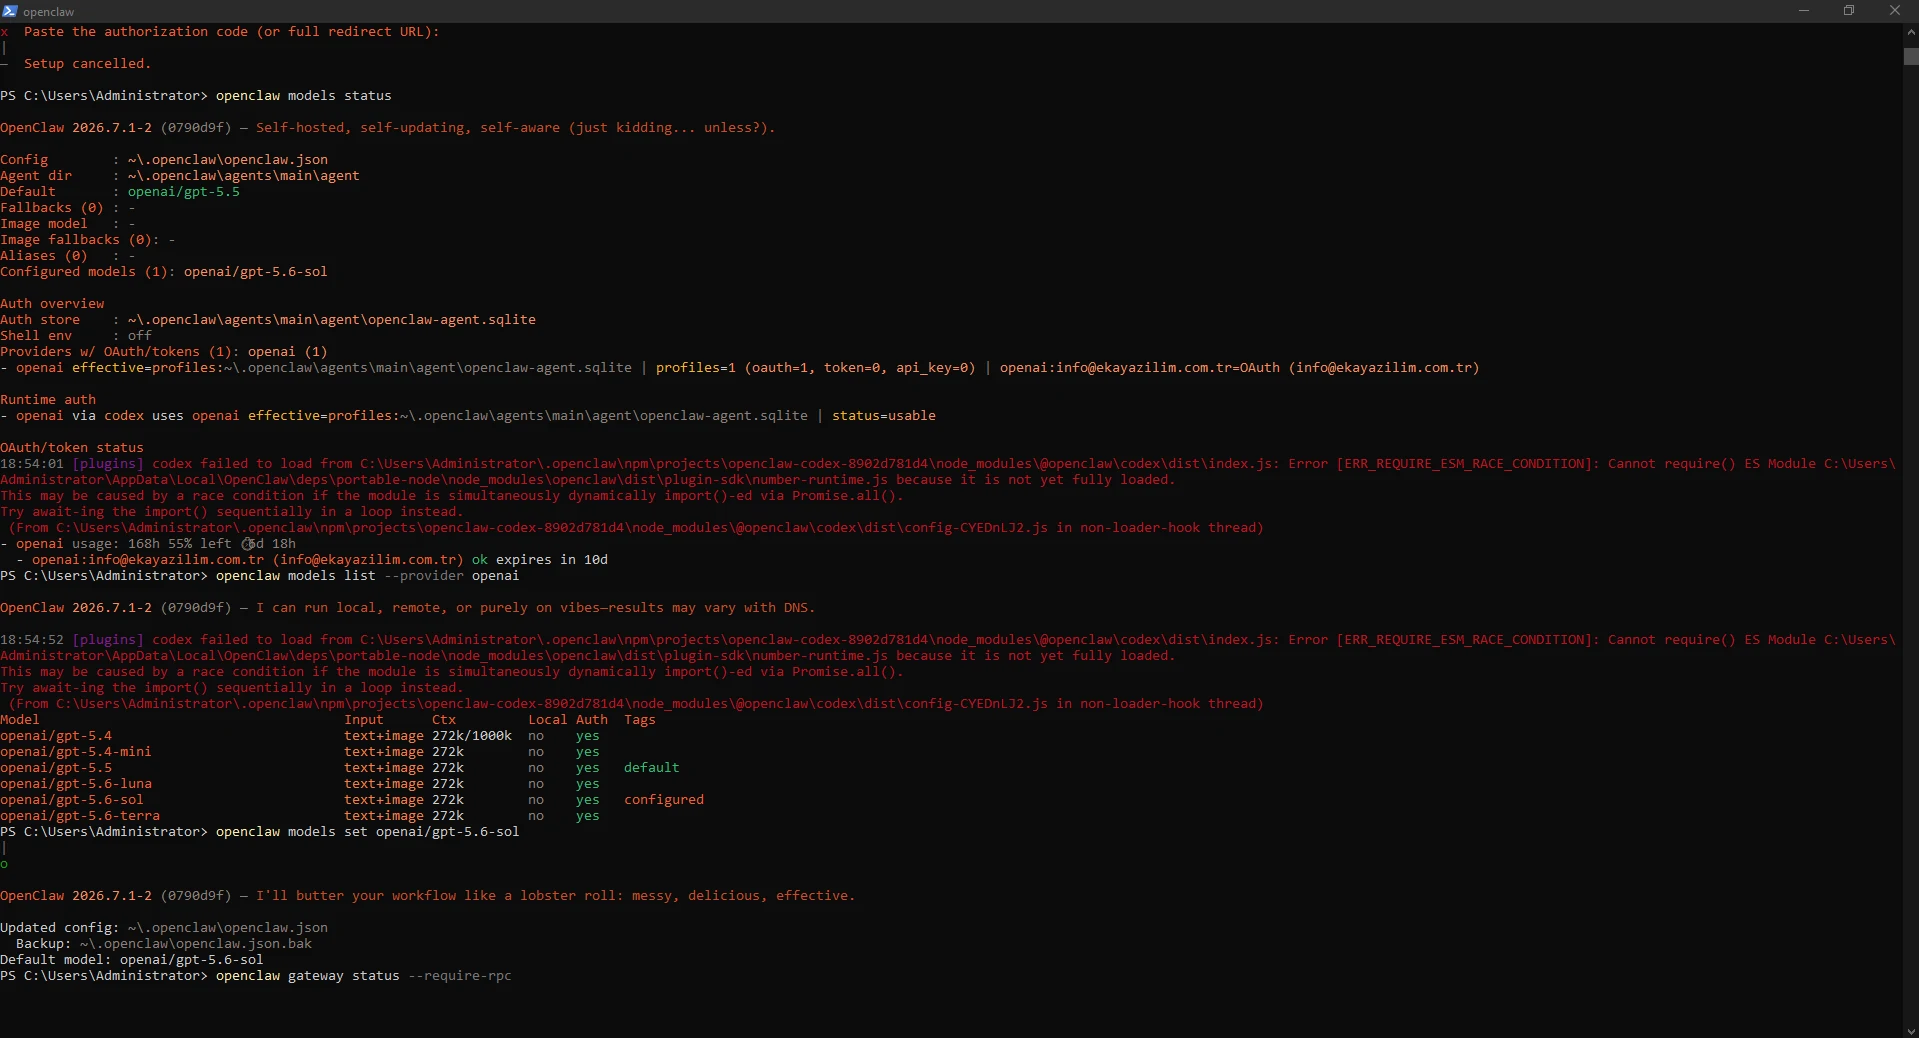Click the 'Auth overview' heading
This screenshot has height=1038, width=1919.
52,304
